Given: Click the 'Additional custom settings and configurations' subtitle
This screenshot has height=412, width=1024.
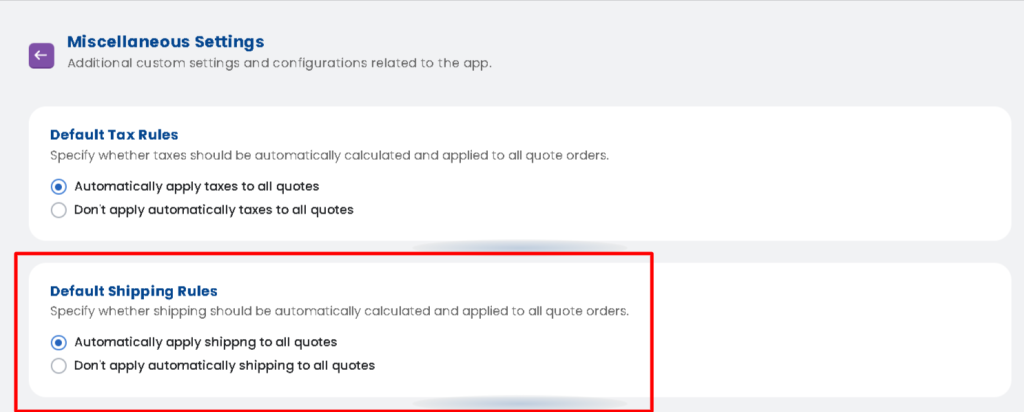Looking at the screenshot, I should (279, 64).
